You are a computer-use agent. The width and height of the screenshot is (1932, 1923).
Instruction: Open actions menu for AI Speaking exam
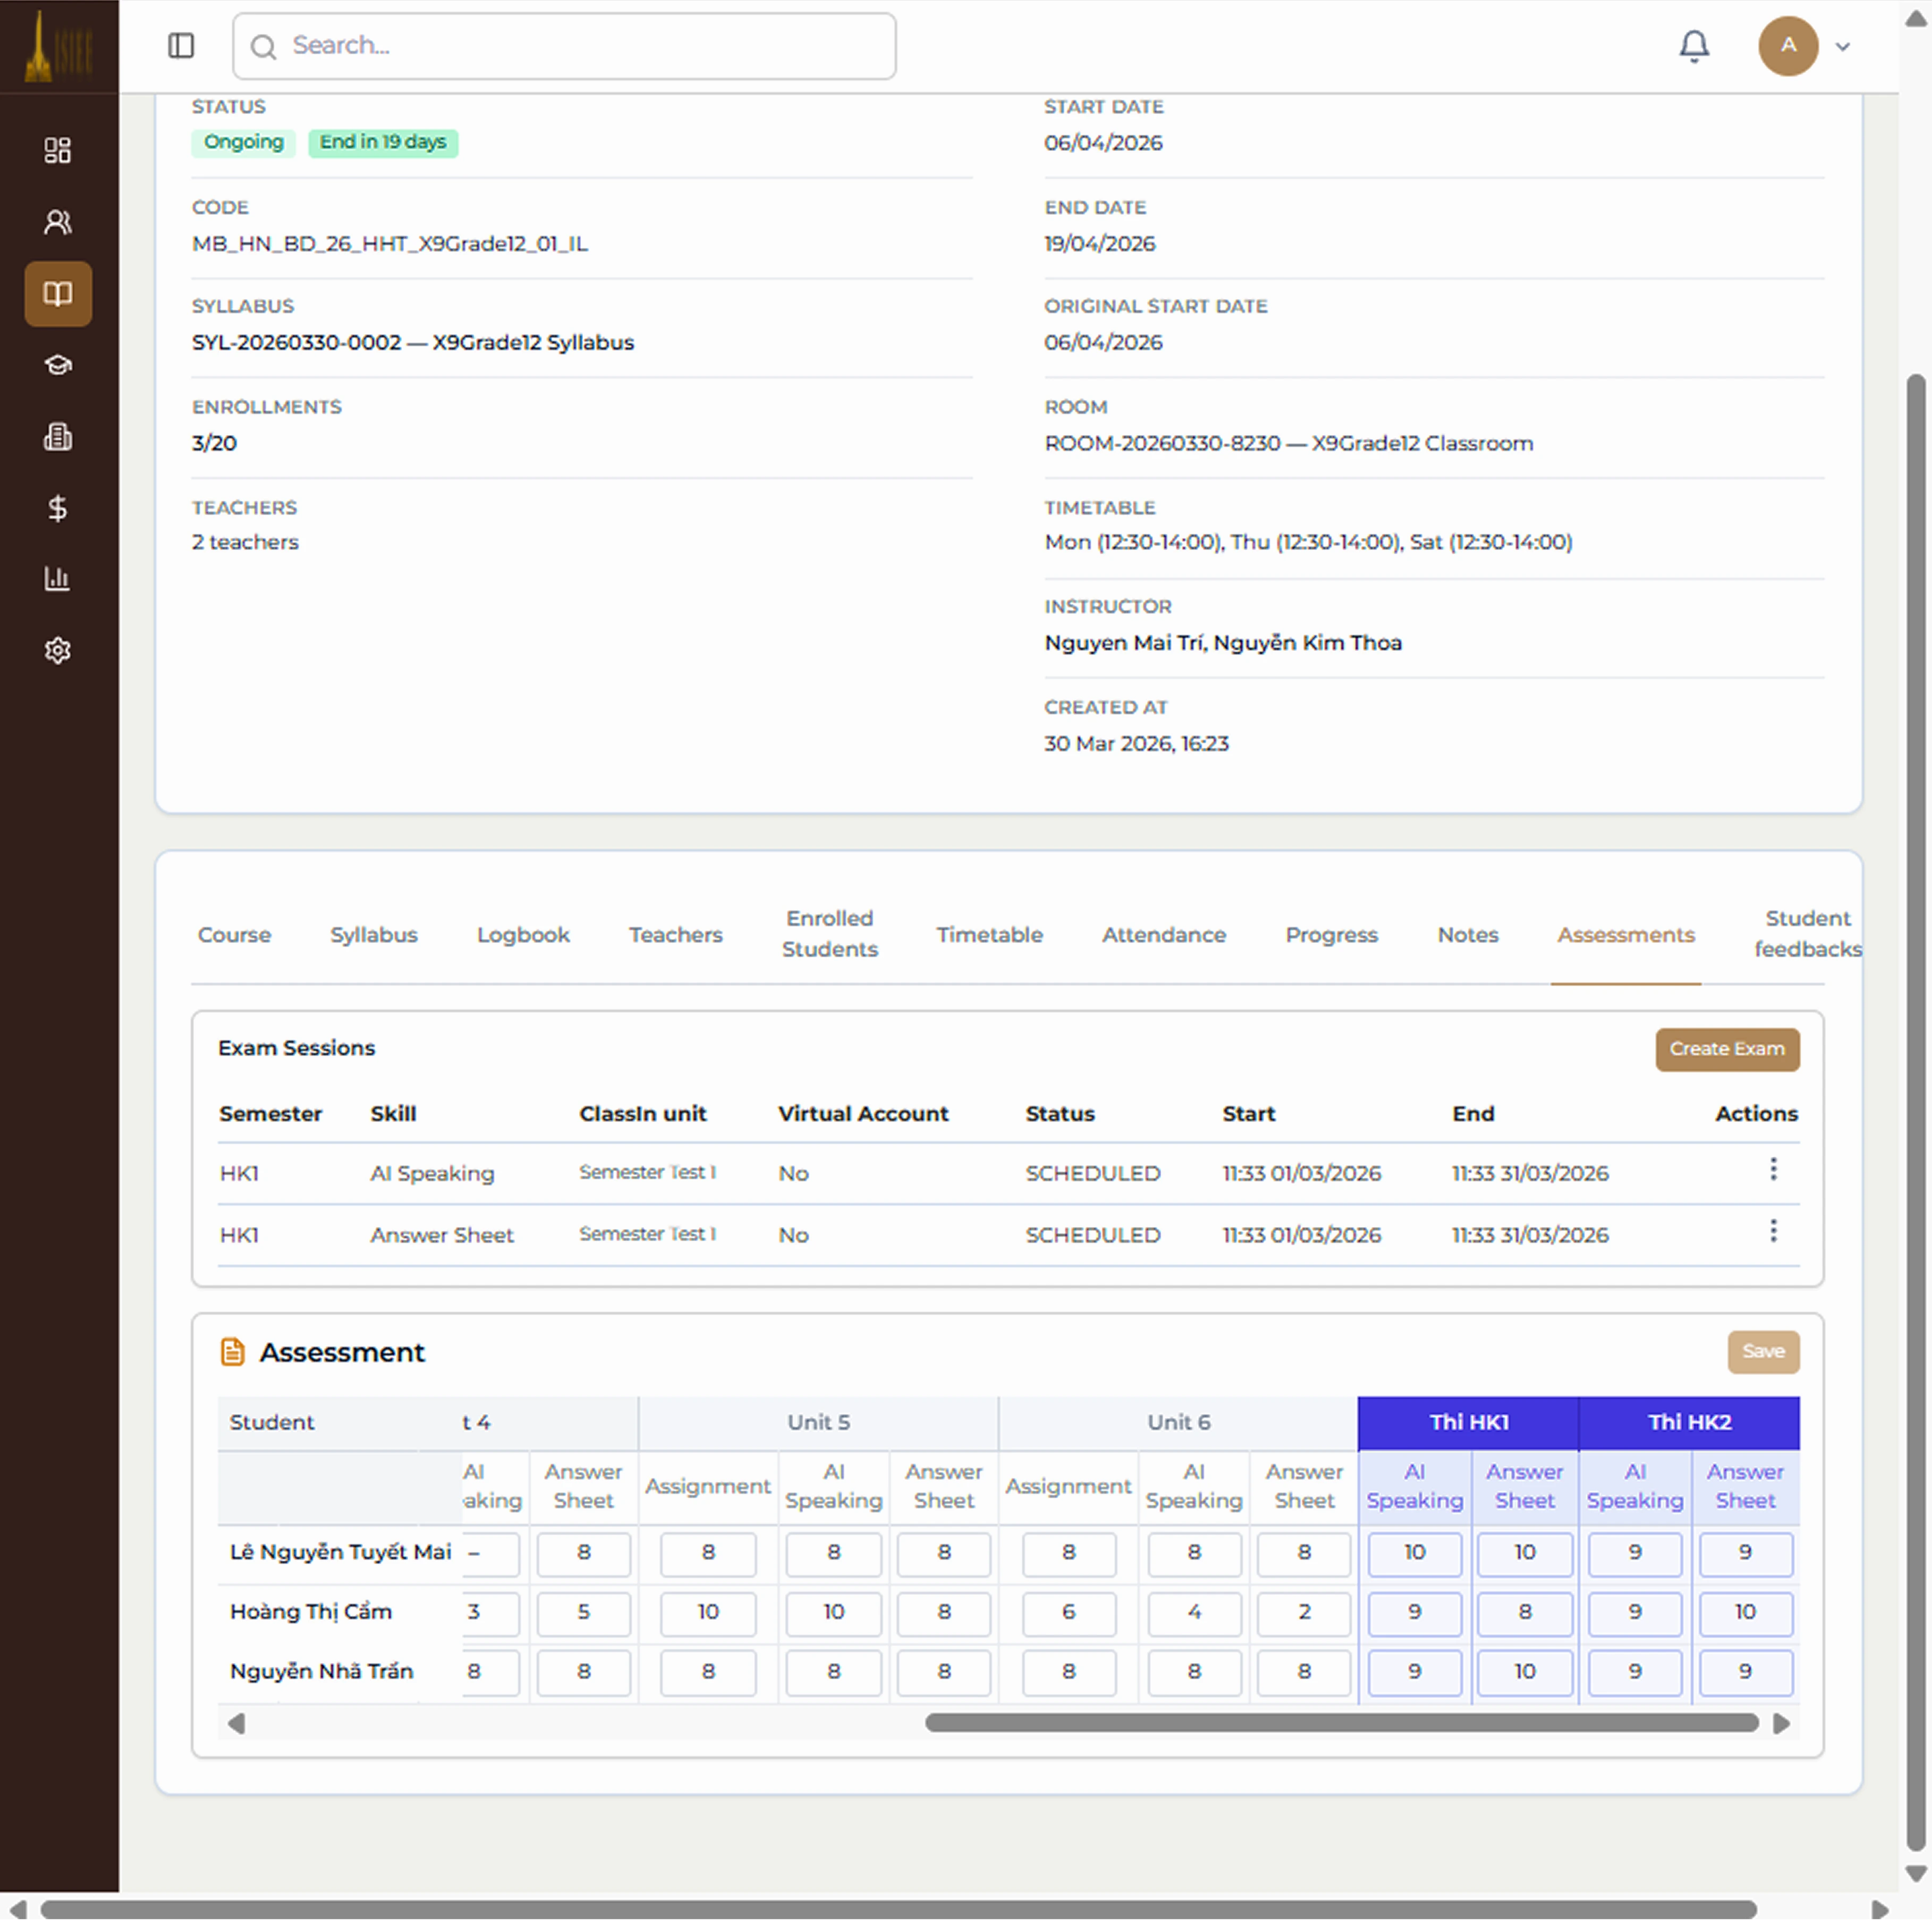tap(1773, 1169)
